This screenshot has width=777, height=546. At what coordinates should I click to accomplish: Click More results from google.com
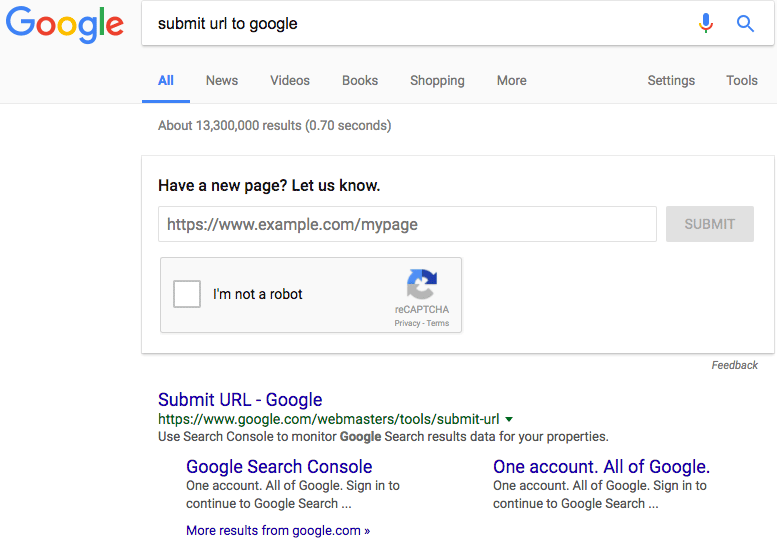point(278,531)
